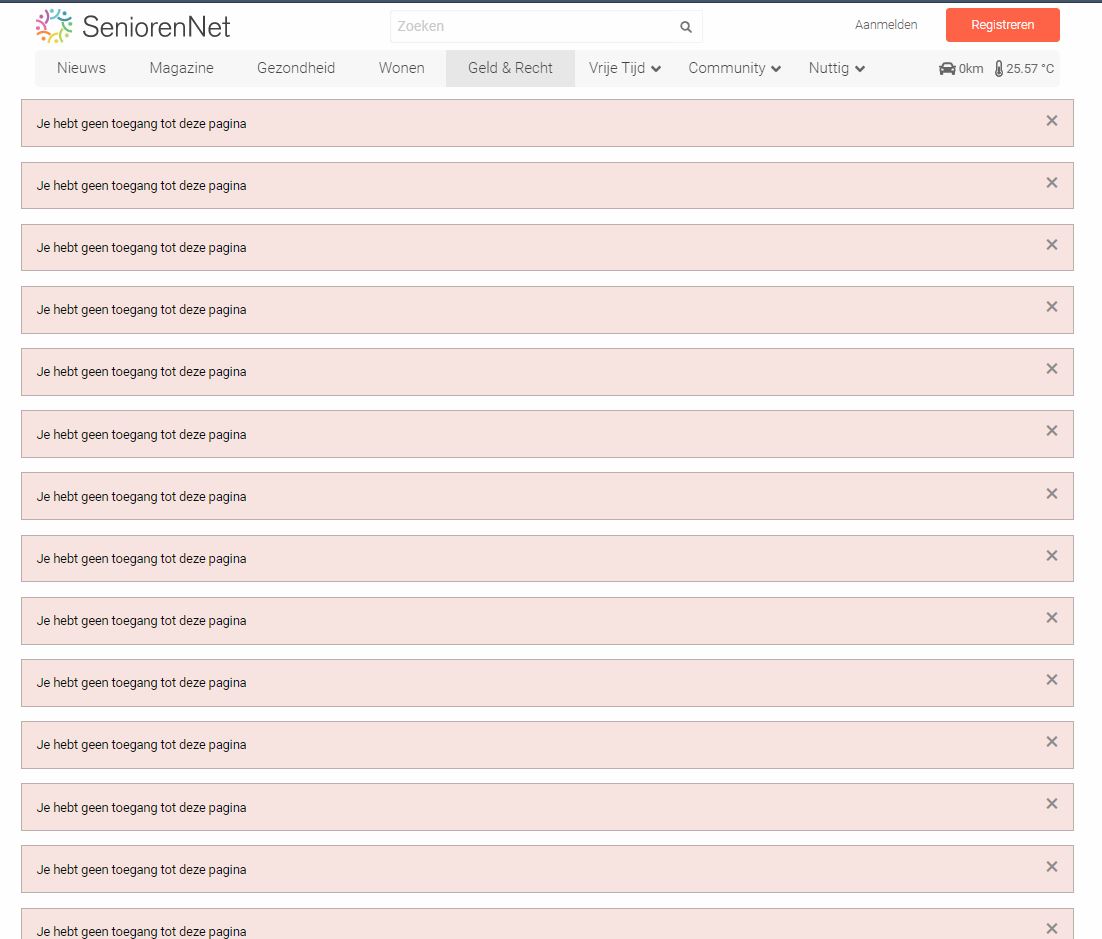Click the thermometer temperature icon

tap(999, 69)
